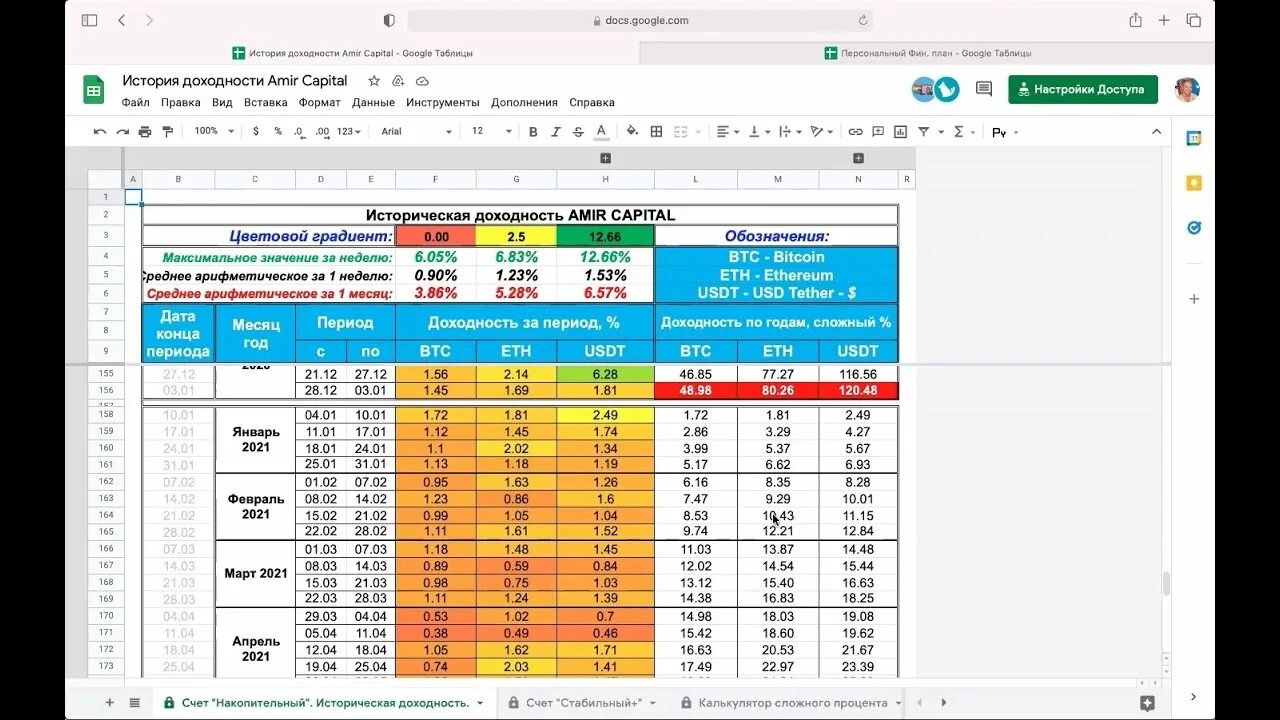Open the Правка menu
Image resolution: width=1280 pixels, height=720 pixels.
(181, 102)
